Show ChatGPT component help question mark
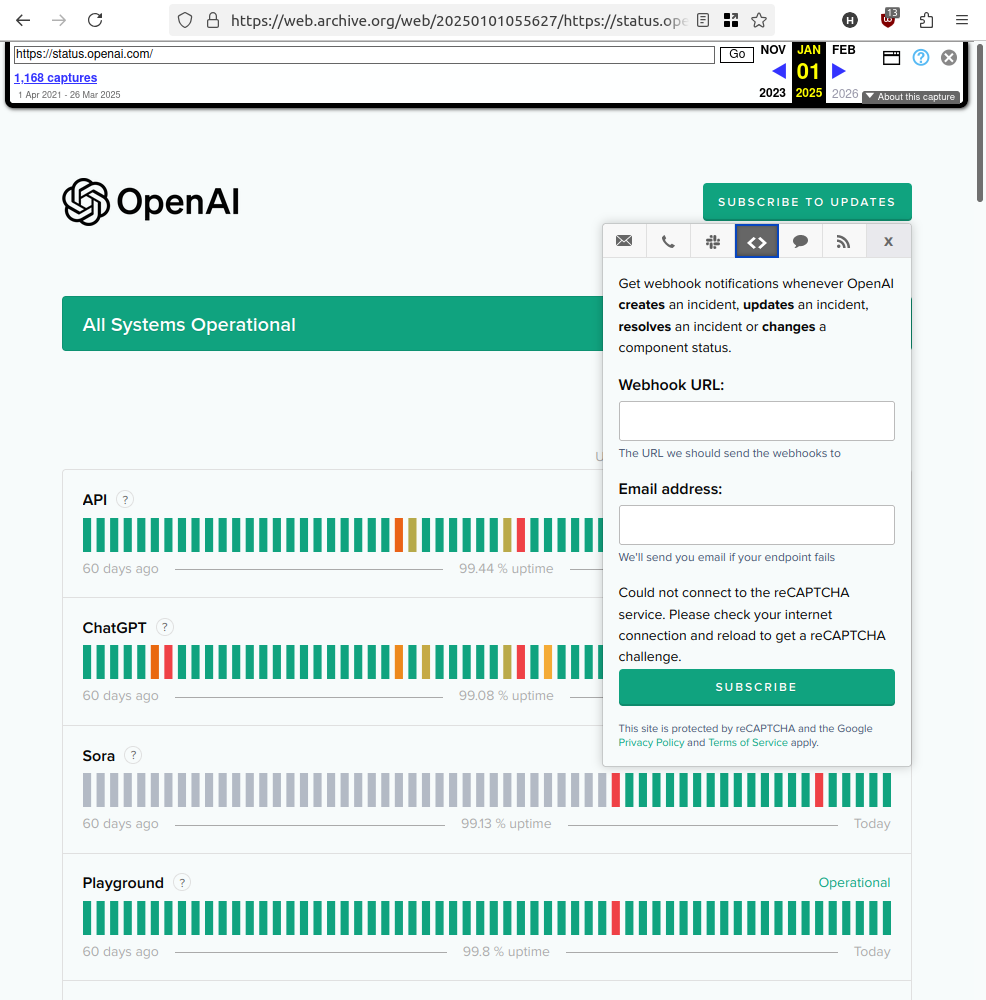Image resolution: width=986 pixels, height=1000 pixels. [165, 627]
